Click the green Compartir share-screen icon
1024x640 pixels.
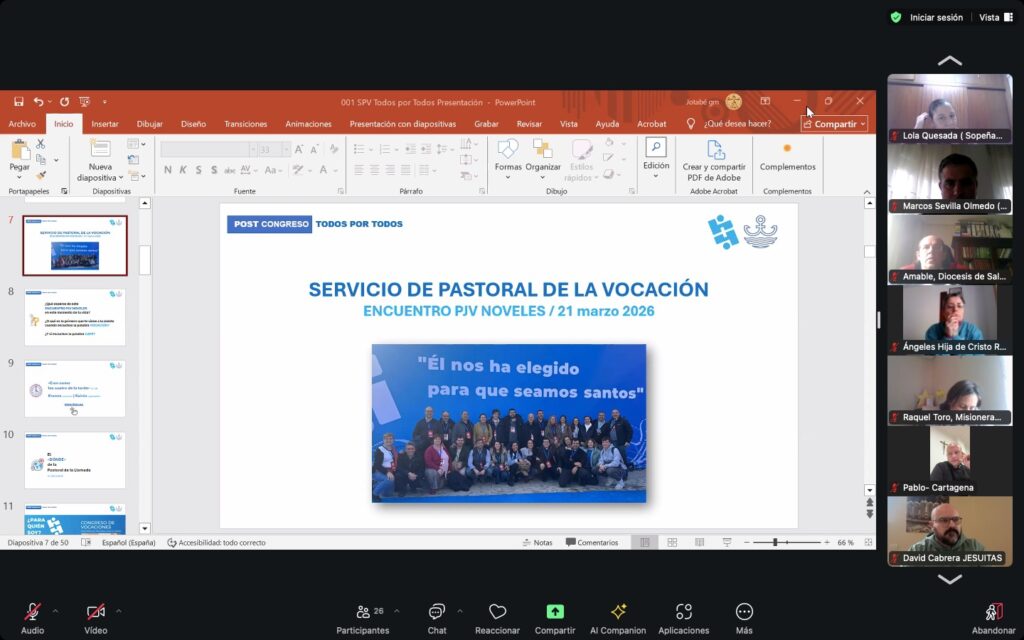pyautogui.click(x=554, y=612)
